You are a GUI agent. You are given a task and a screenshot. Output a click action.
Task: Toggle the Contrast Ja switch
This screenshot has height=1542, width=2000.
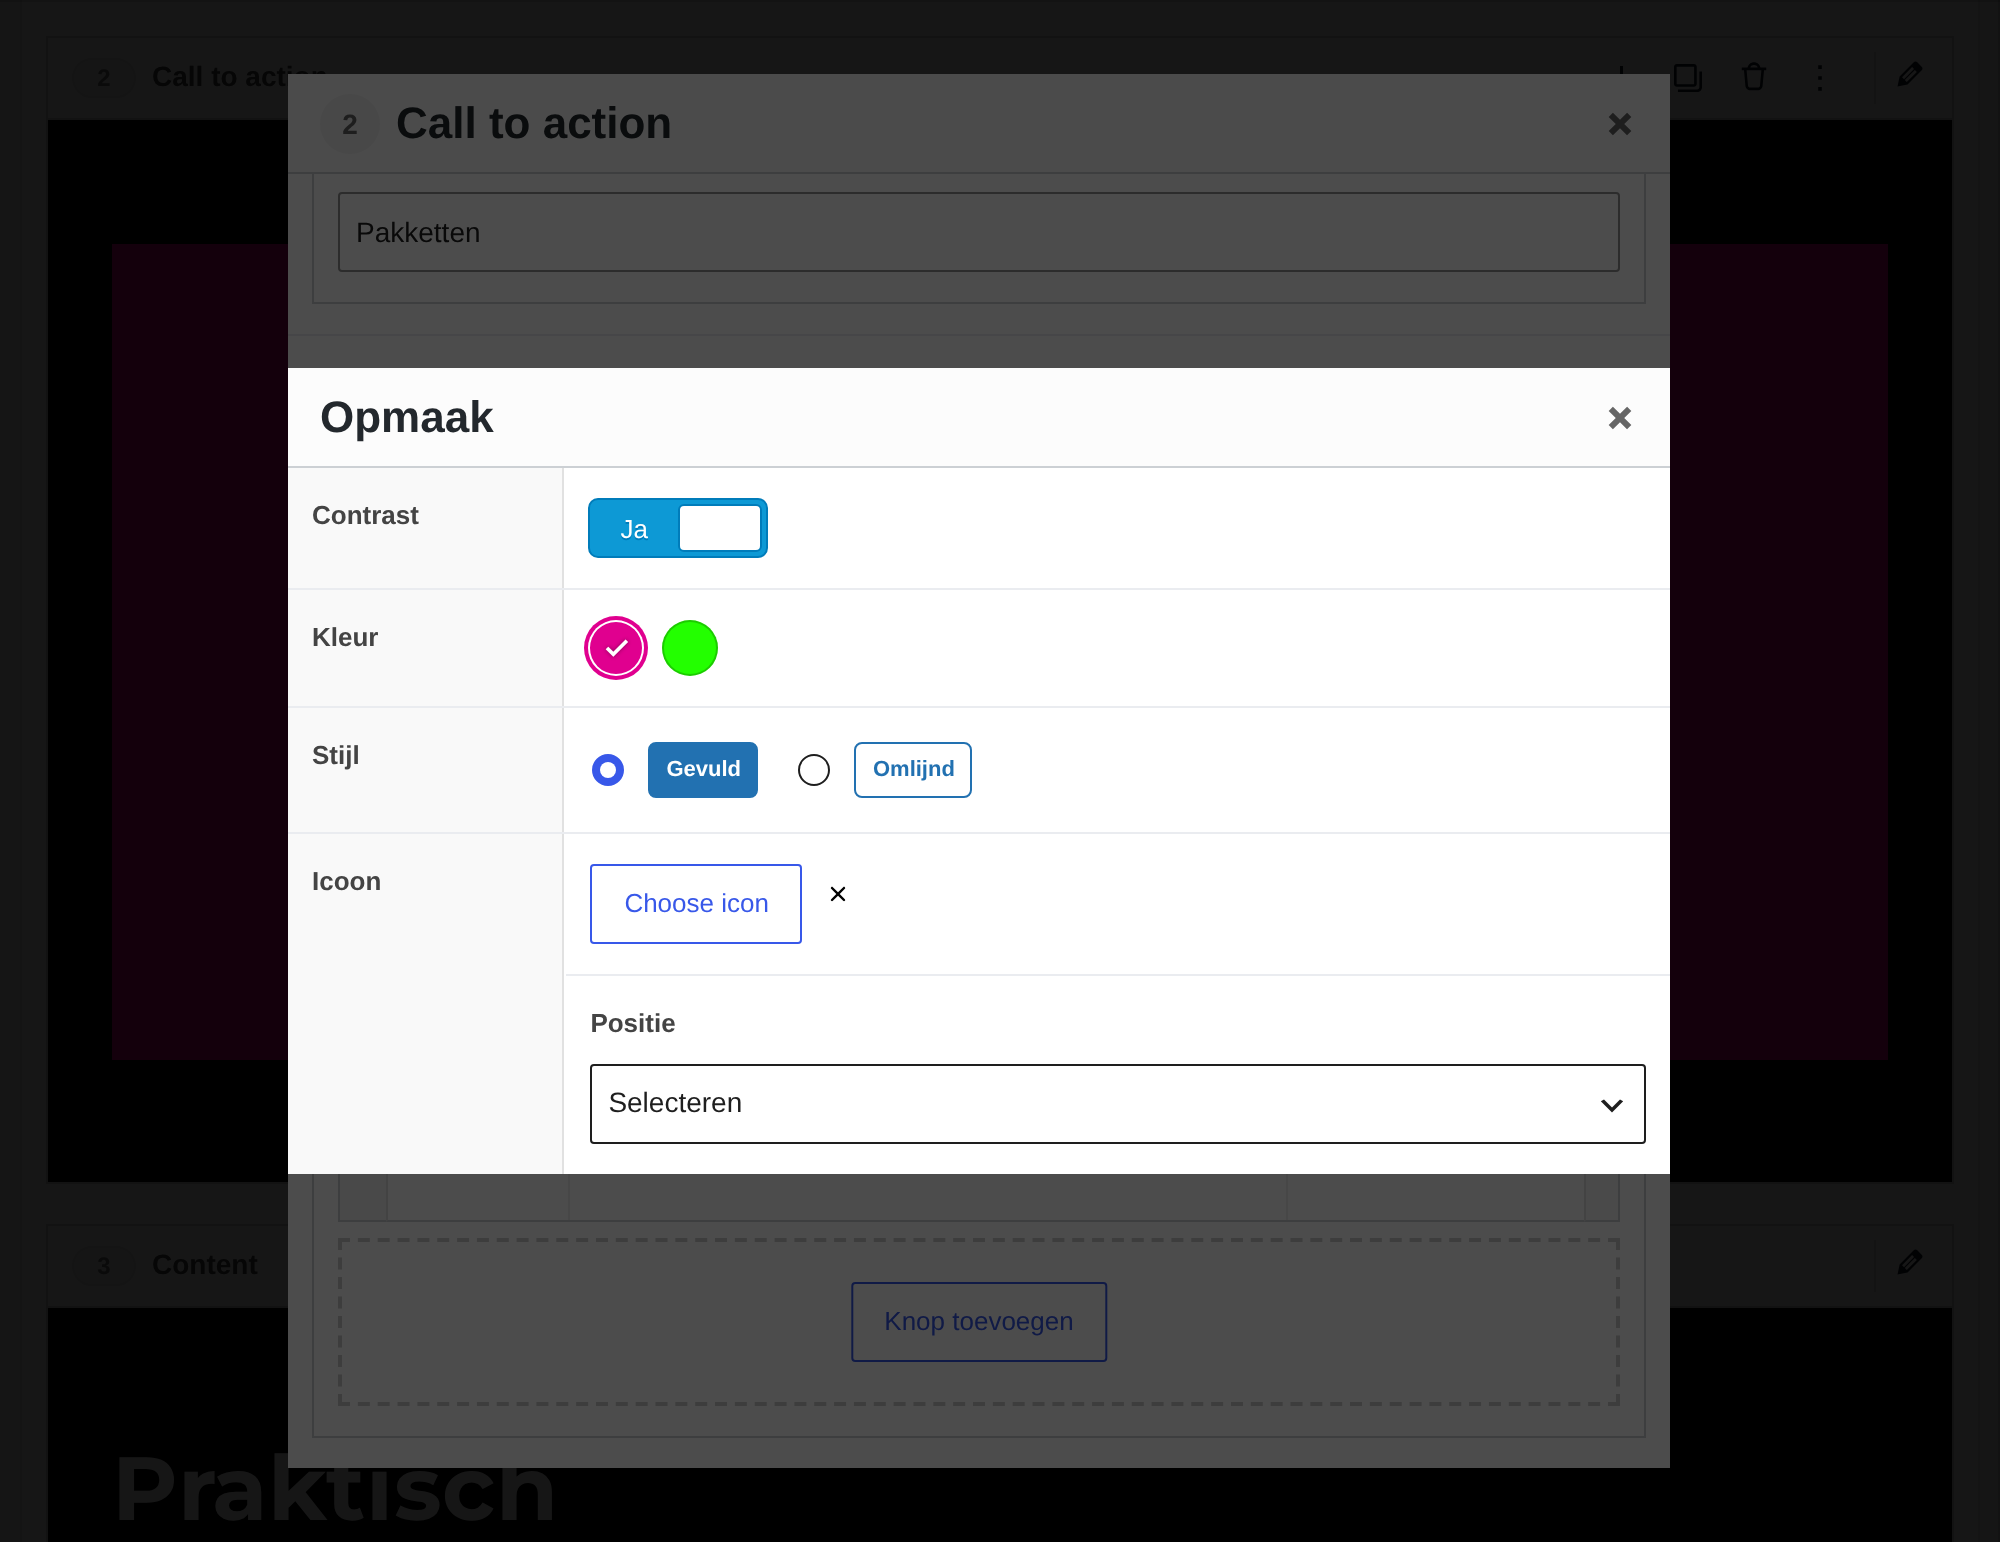click(678, 528)
